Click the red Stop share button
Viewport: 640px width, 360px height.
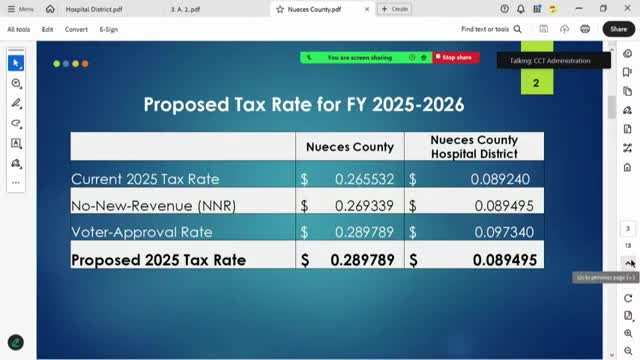[x=456, y=58]
